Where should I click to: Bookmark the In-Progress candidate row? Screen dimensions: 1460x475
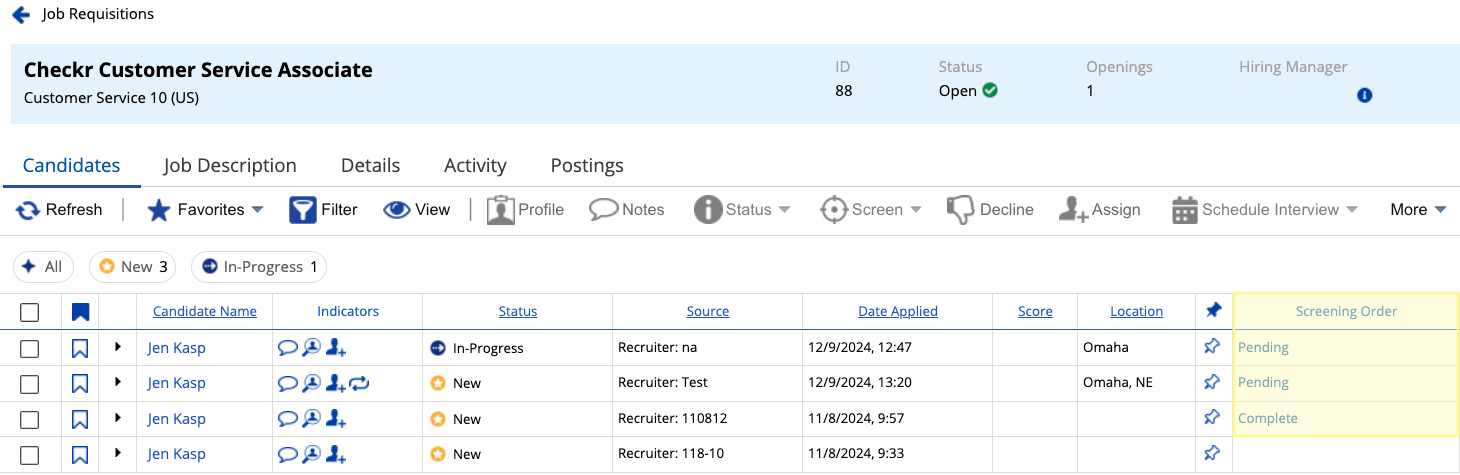81,348
